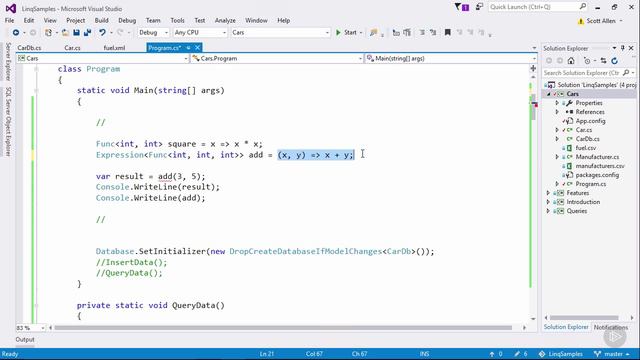640x360 pixels.
Task: Open the Cars project navigation dropdown
Action: (x=102, y=59)
